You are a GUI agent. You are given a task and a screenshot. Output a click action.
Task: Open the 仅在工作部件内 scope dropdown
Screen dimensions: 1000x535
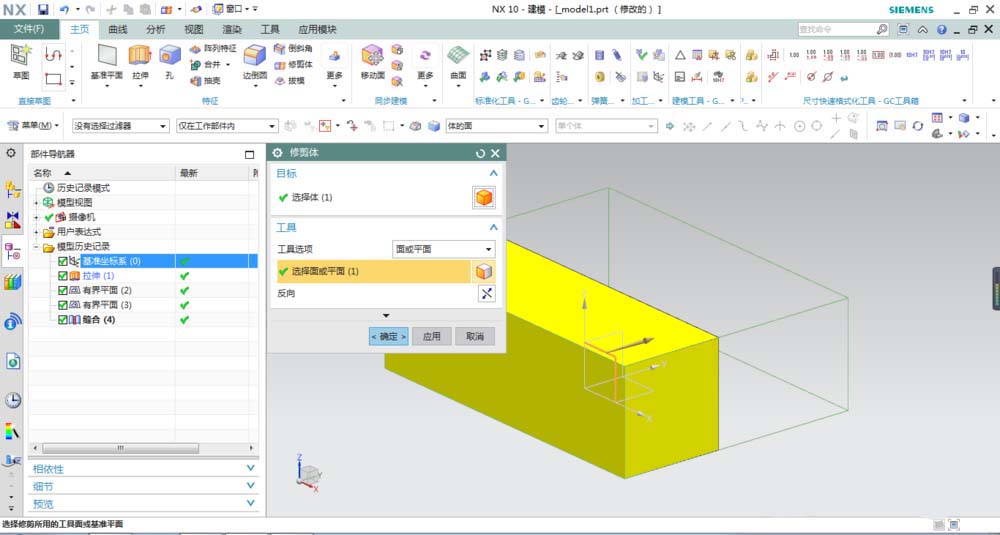click(227, 126)
